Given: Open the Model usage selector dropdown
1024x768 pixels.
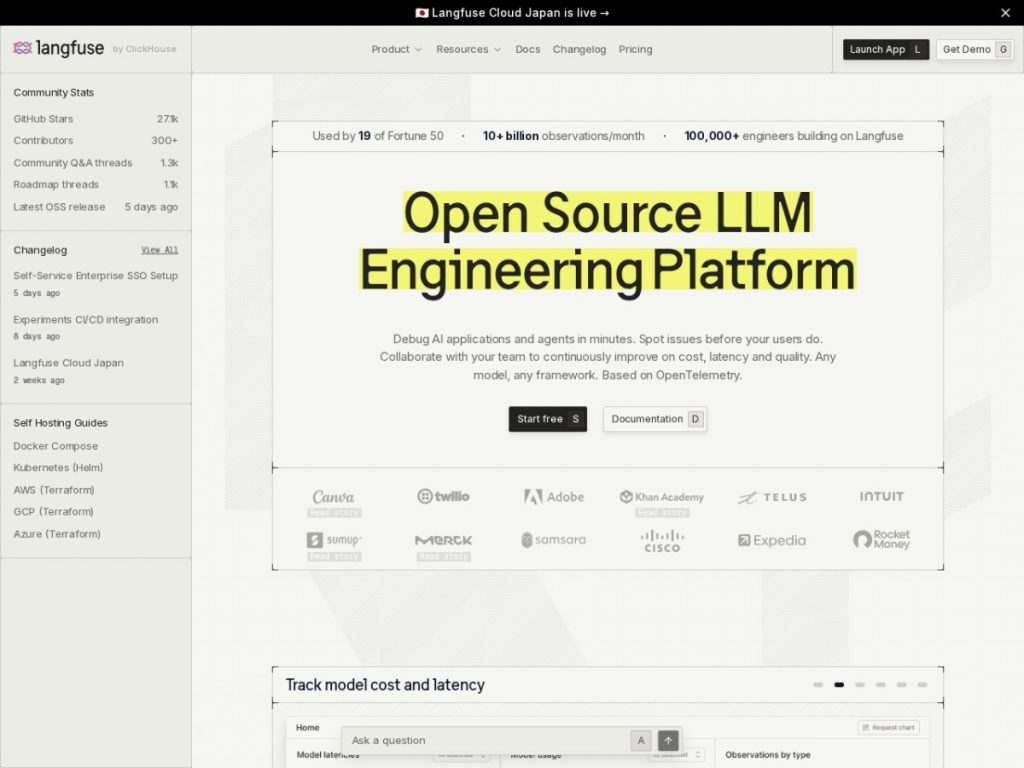Looking at the screenshot, I should click(x=676, y=755).
